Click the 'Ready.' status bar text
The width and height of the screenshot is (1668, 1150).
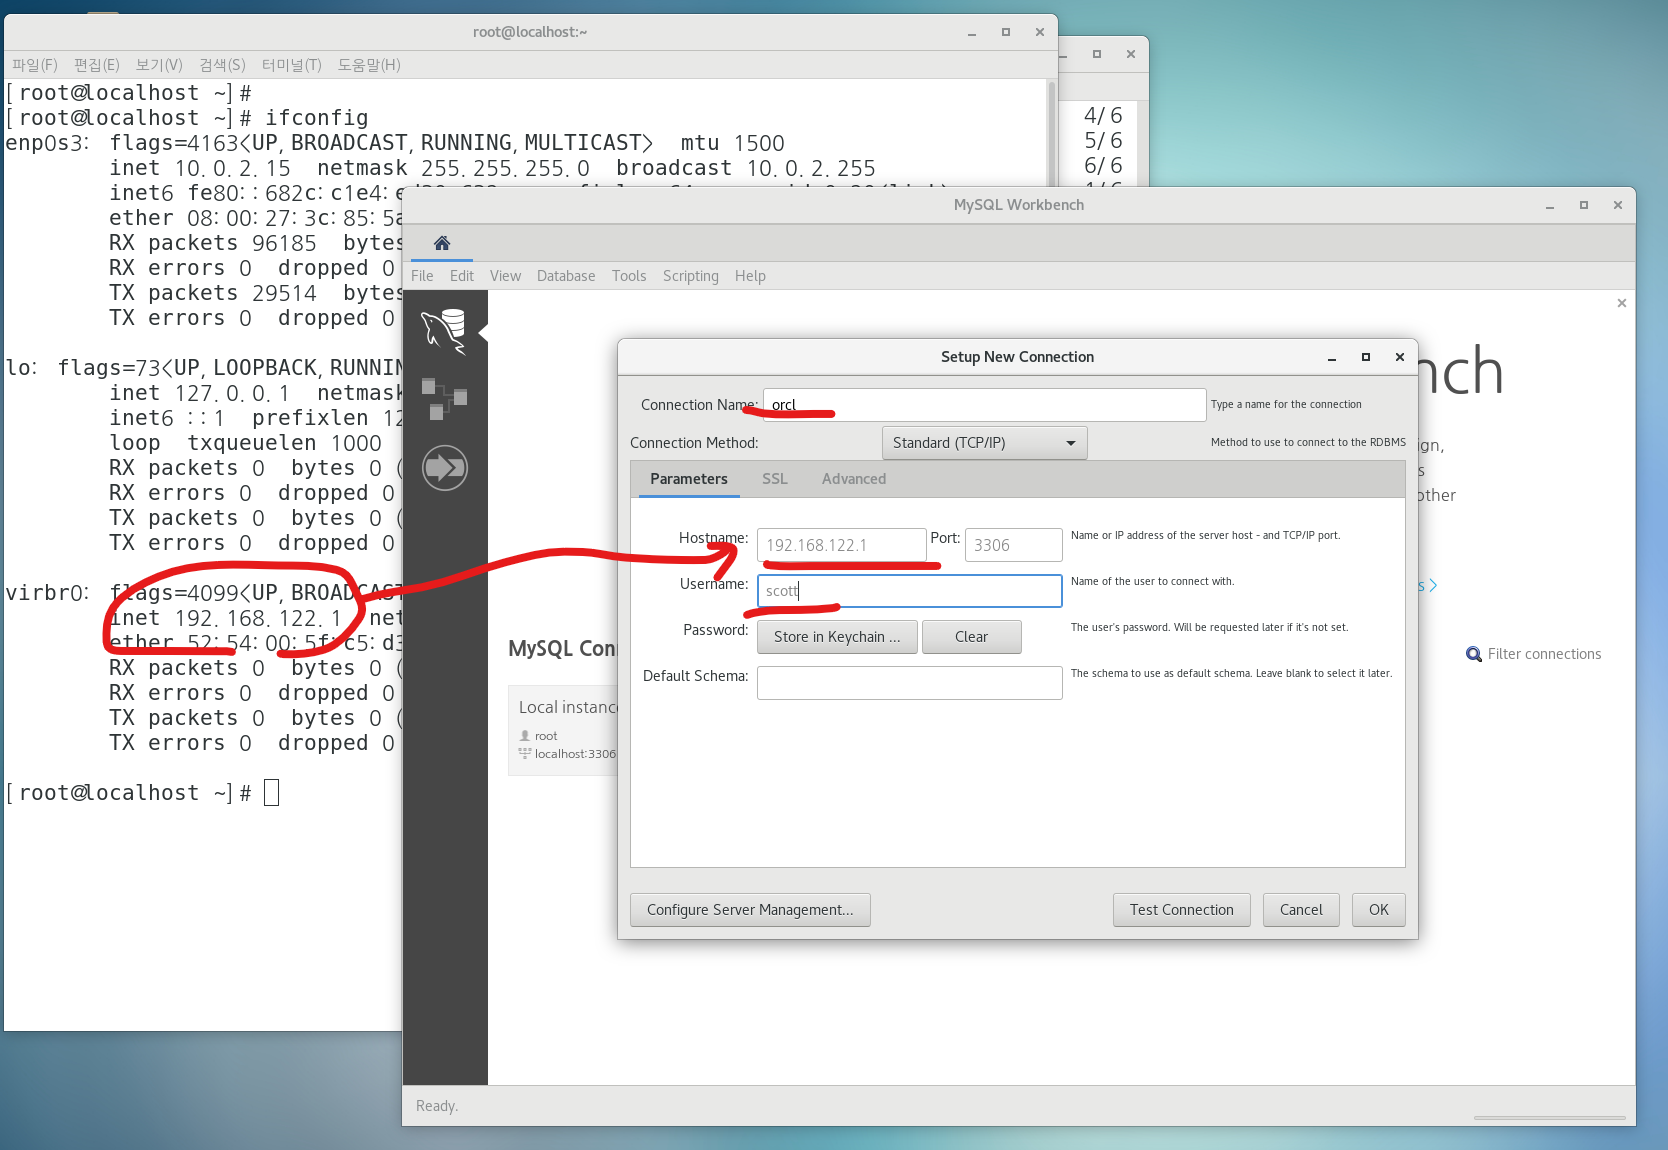437,1106
